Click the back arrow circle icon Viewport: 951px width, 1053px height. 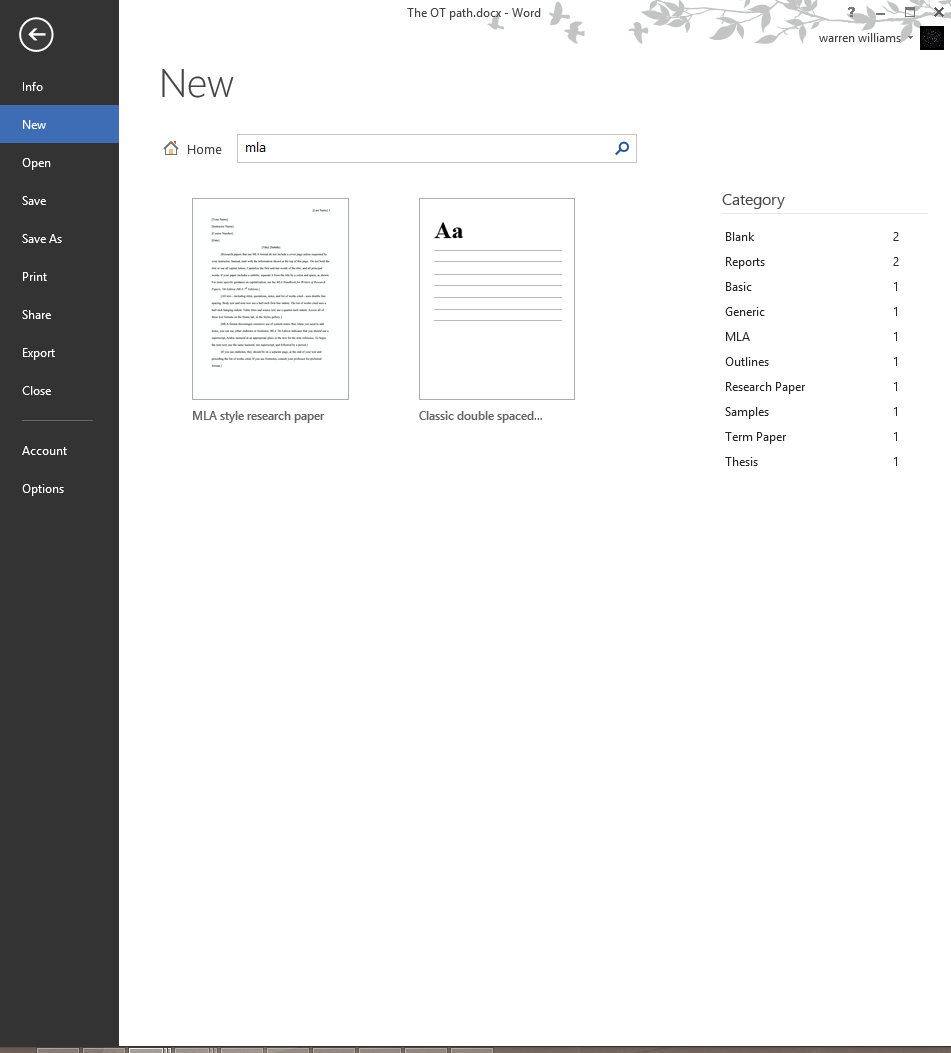click(x=36, y=35)
